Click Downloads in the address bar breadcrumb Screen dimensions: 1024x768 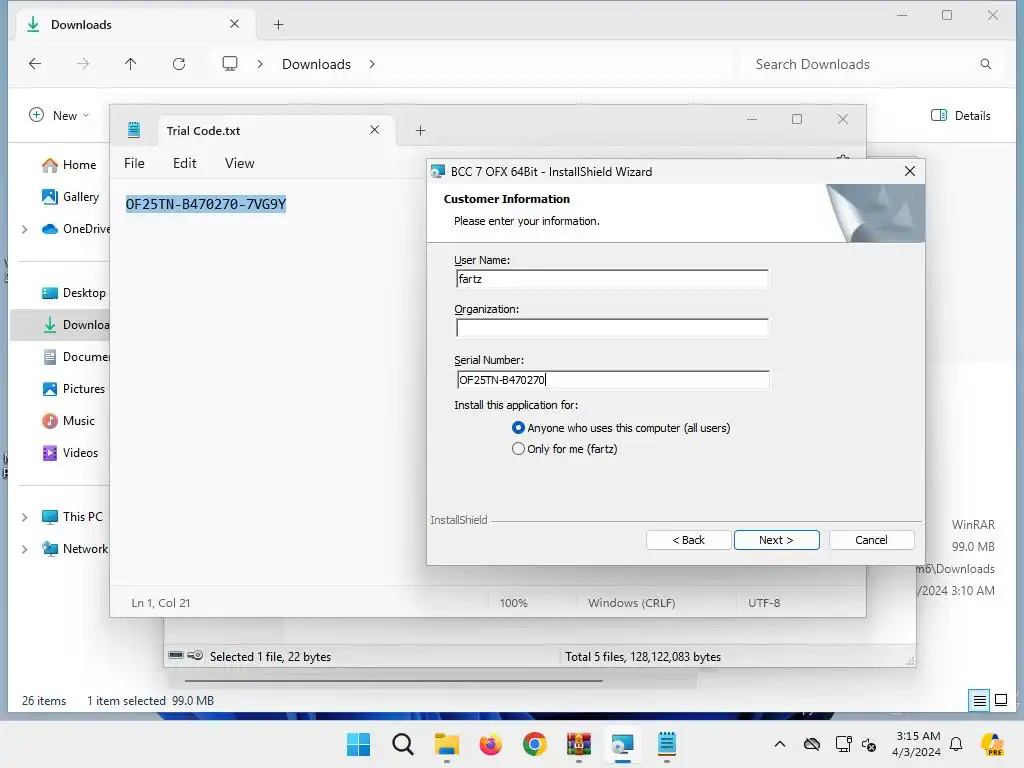pyautogui.click(x=316, y=64)
